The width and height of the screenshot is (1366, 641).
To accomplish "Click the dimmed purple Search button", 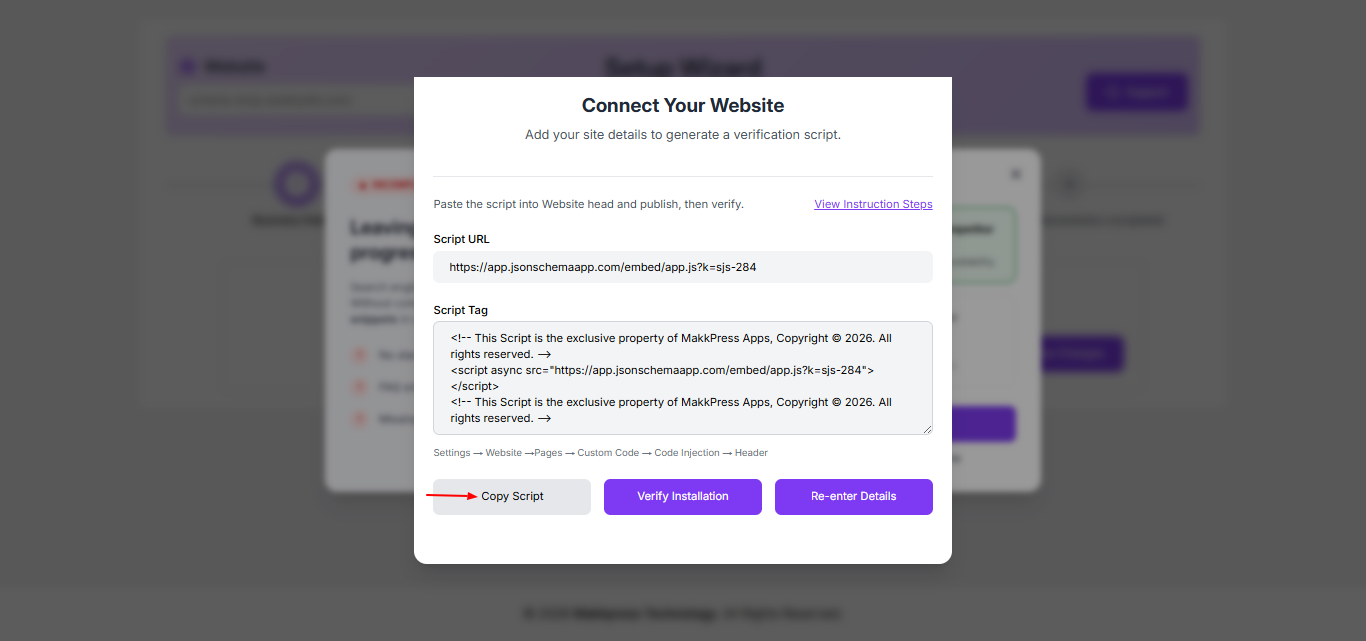I will 1136,93.
